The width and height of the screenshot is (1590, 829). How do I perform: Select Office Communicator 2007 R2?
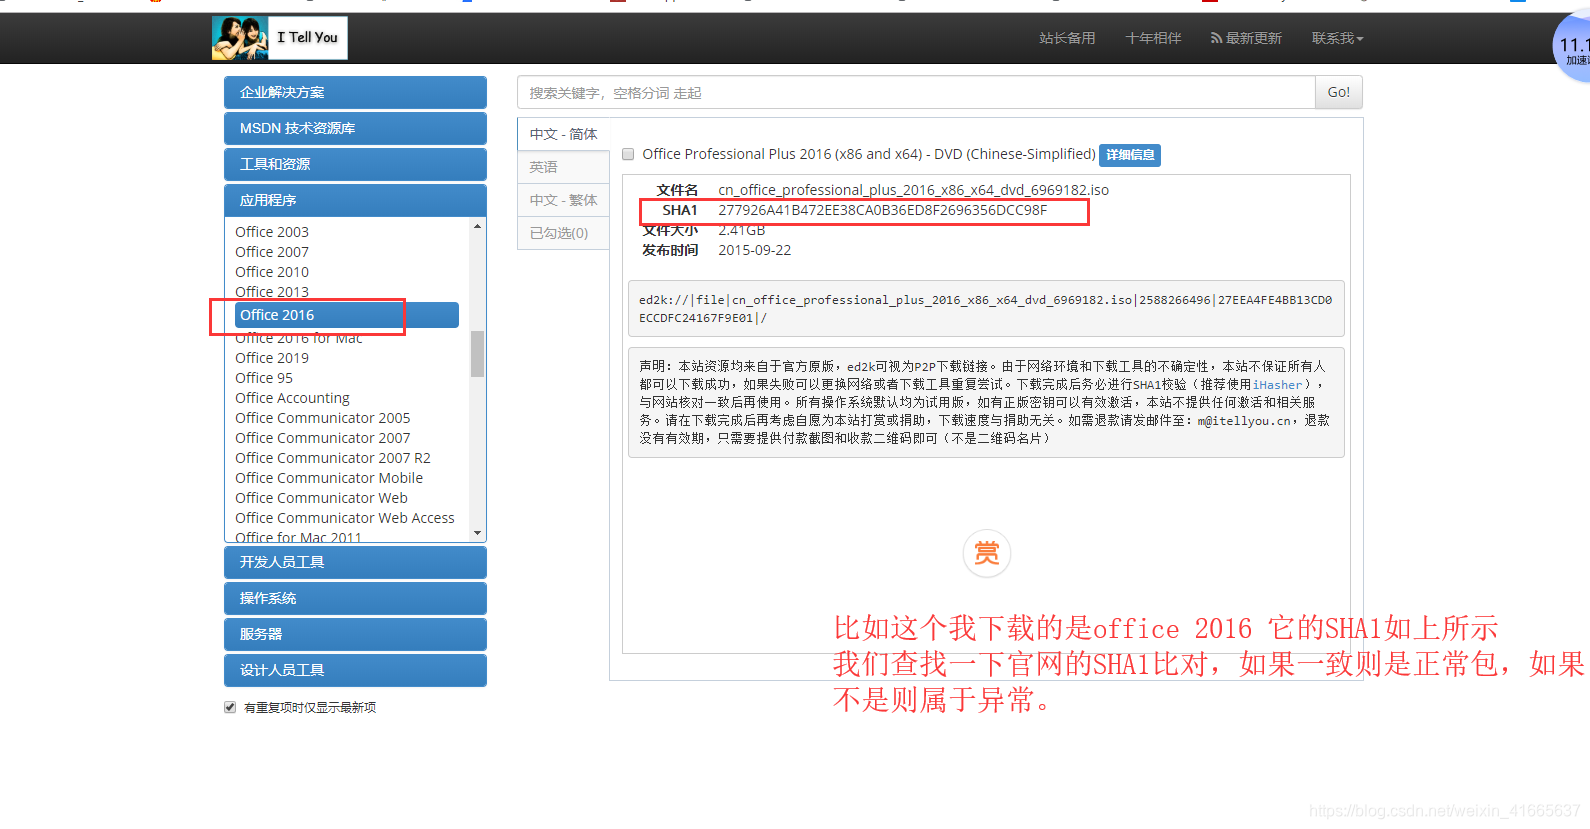[333, 458]
